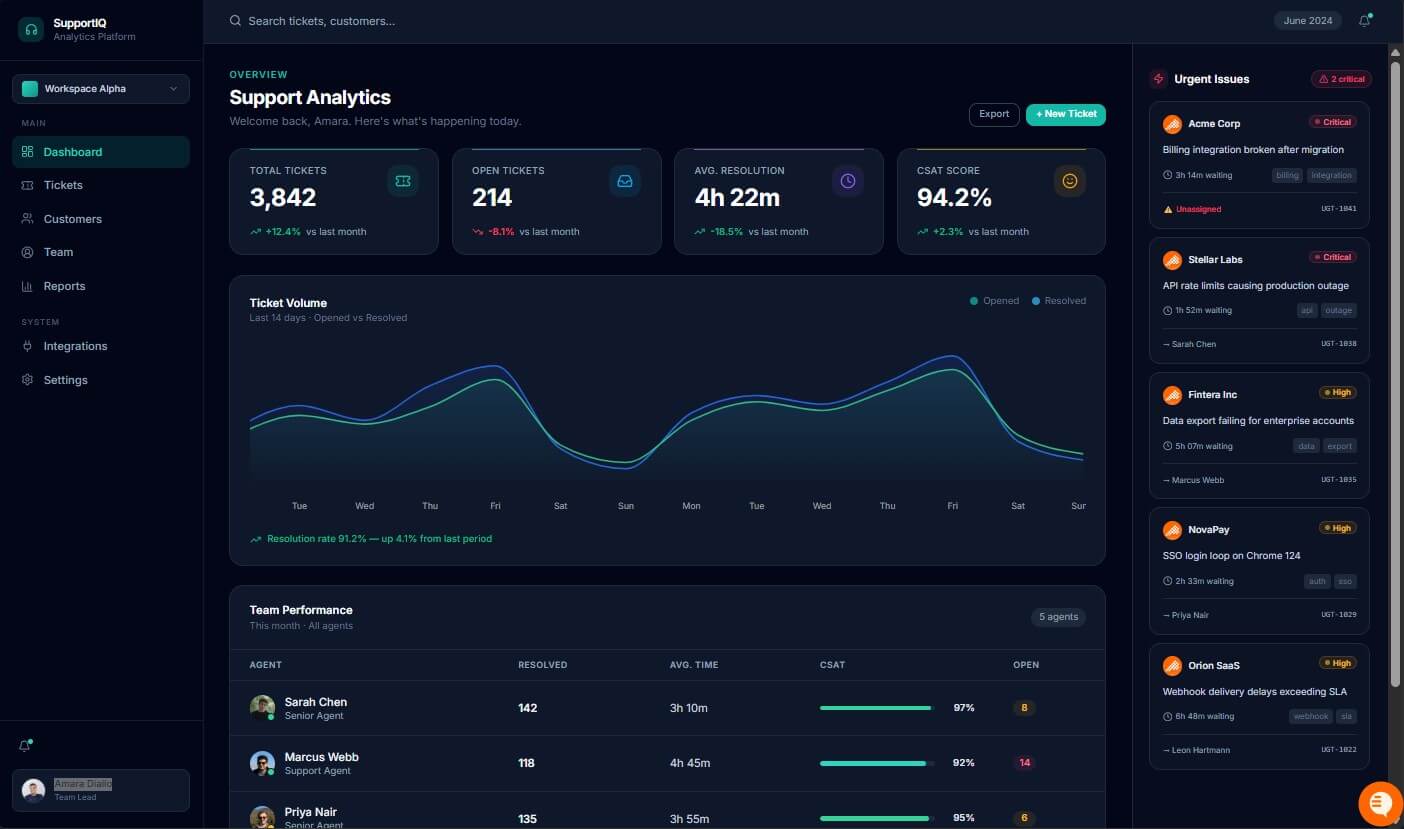The height and width of the screenshot is (829, 1404).
Task: Click Marcus Webb's 92% CSAT bar
Action: tap(877, 763)
